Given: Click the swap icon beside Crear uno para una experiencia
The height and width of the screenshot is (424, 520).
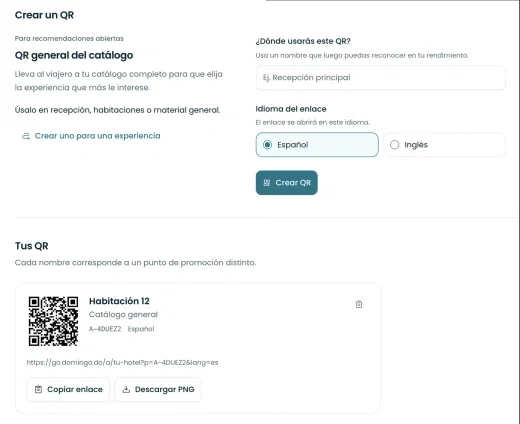Looking at the screenshot, I should pyautogui.click(x=26, y=136).
